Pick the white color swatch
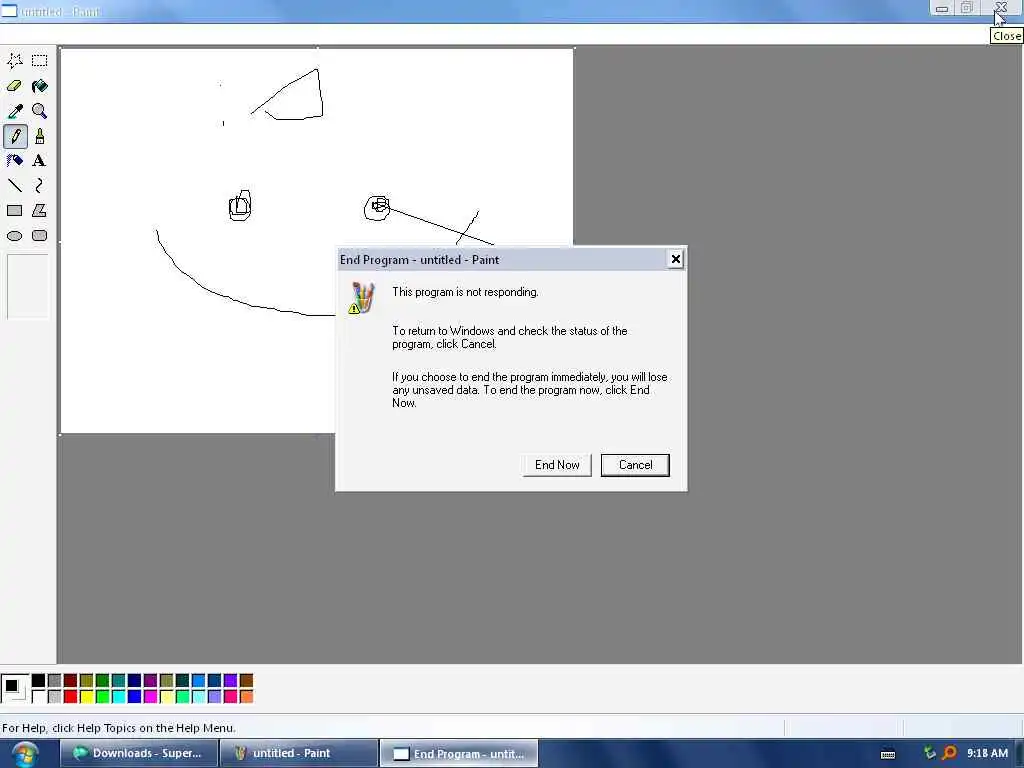The image size is (1024, 768). pyautogui.click(x=39, y=697)
